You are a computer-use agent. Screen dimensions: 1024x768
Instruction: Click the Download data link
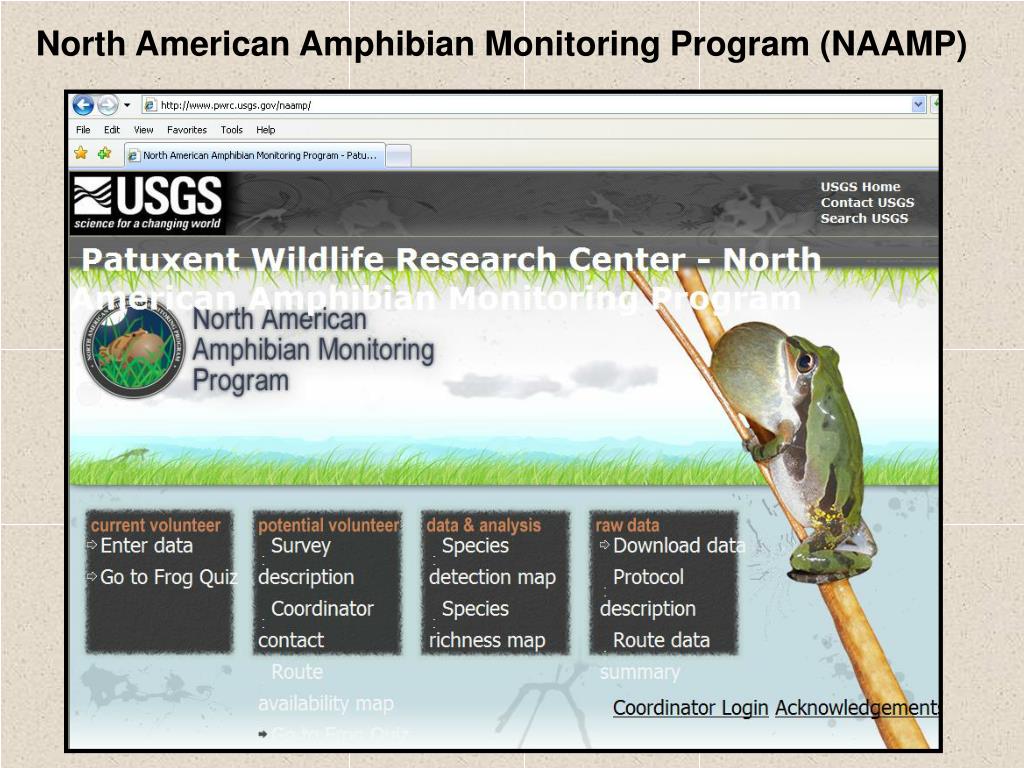(x=679, y=545)
